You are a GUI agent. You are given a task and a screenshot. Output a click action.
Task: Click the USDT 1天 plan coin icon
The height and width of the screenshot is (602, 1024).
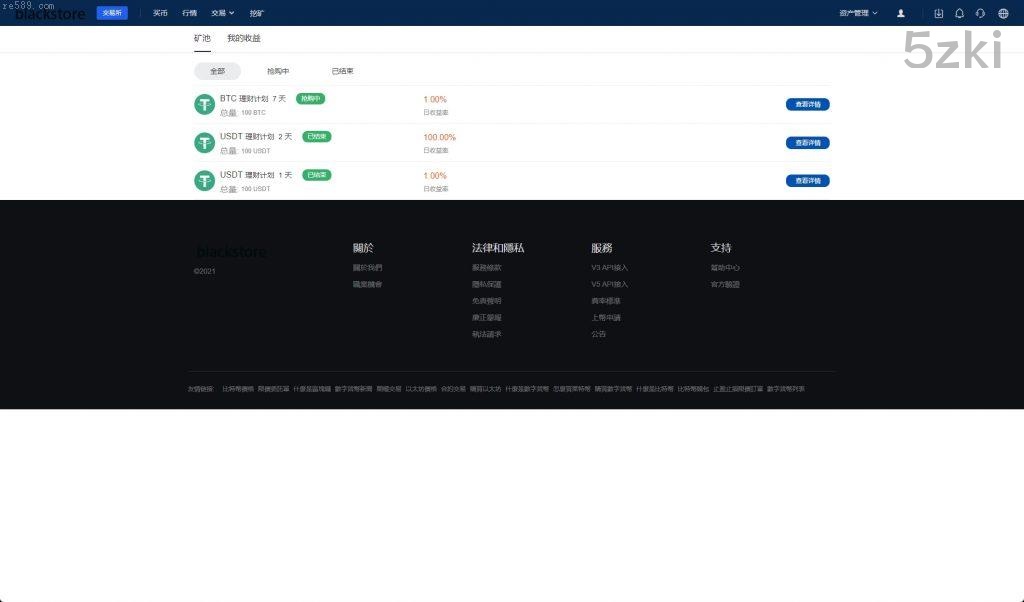[205, 181]
